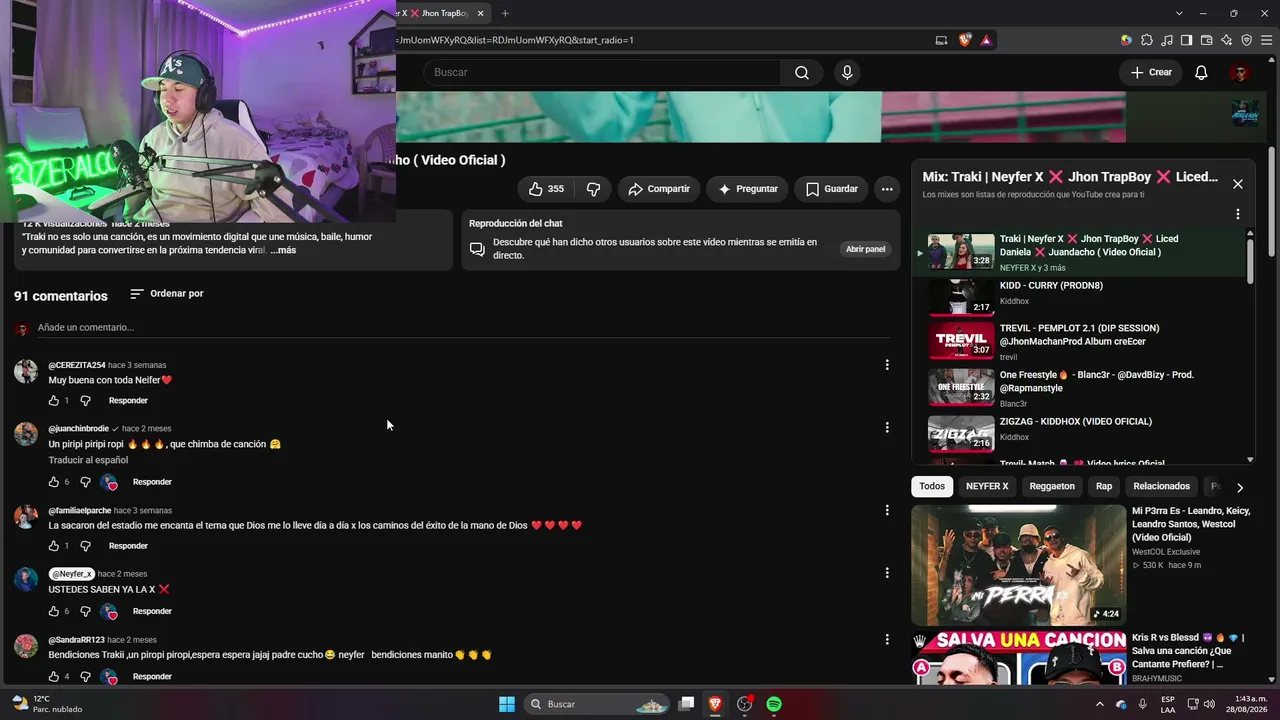Open Brave Shields icon in address bar
Viewport: 1280px width, 720px height.
point(965,40)
